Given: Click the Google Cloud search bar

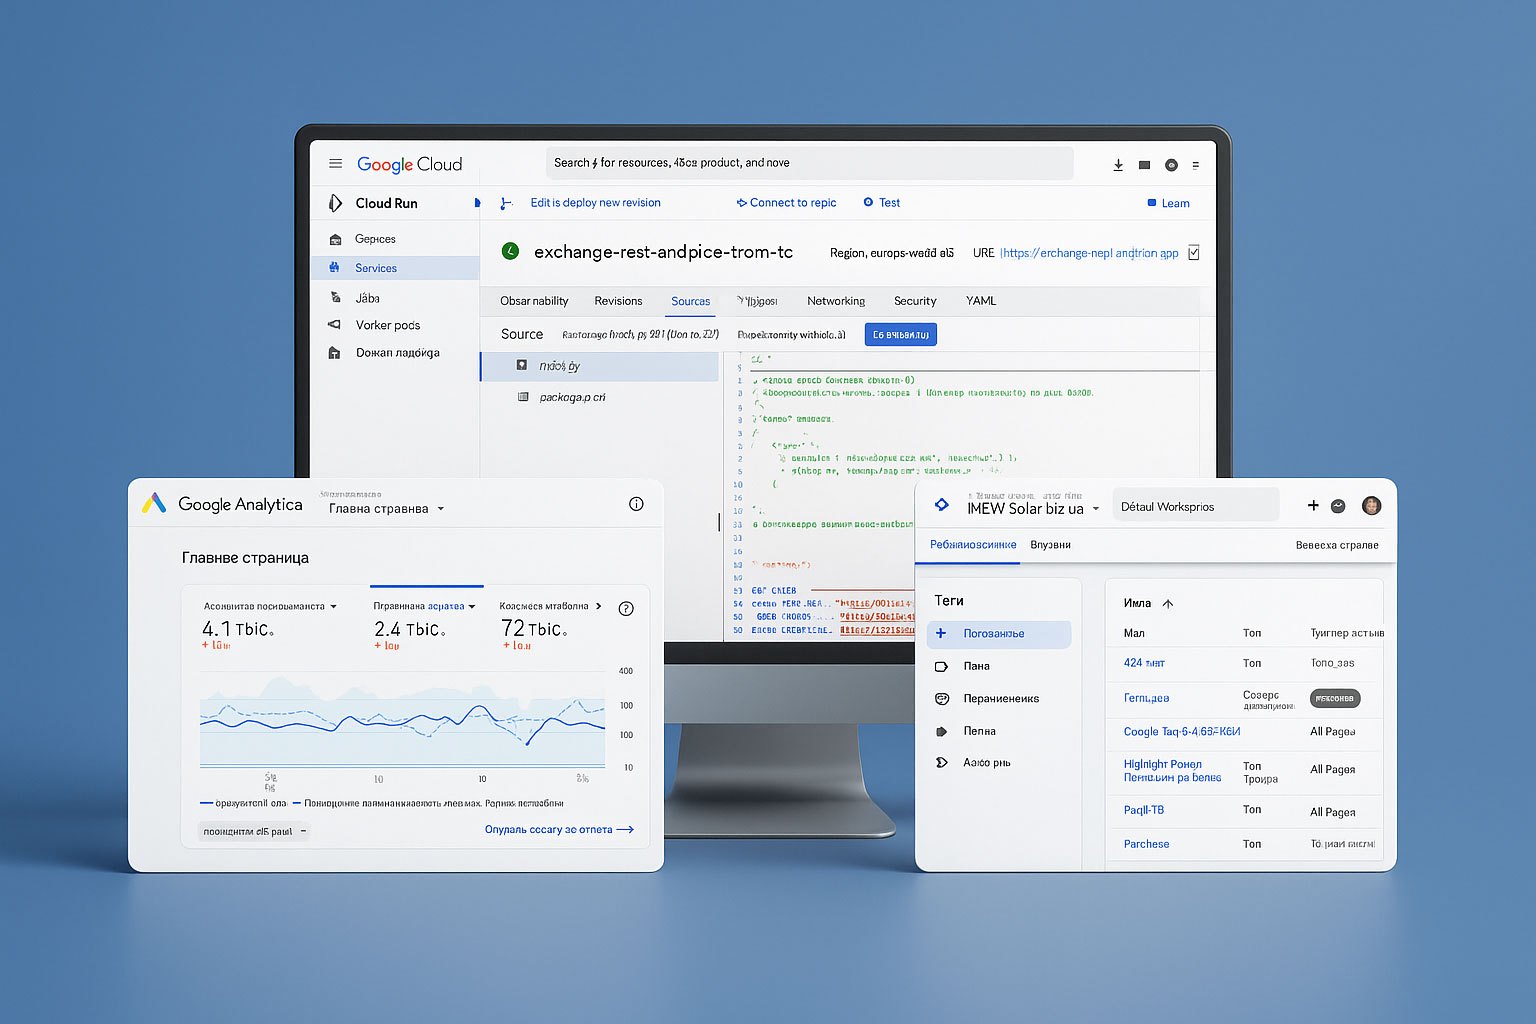Looking at the screenshot, I should [808, 163].
